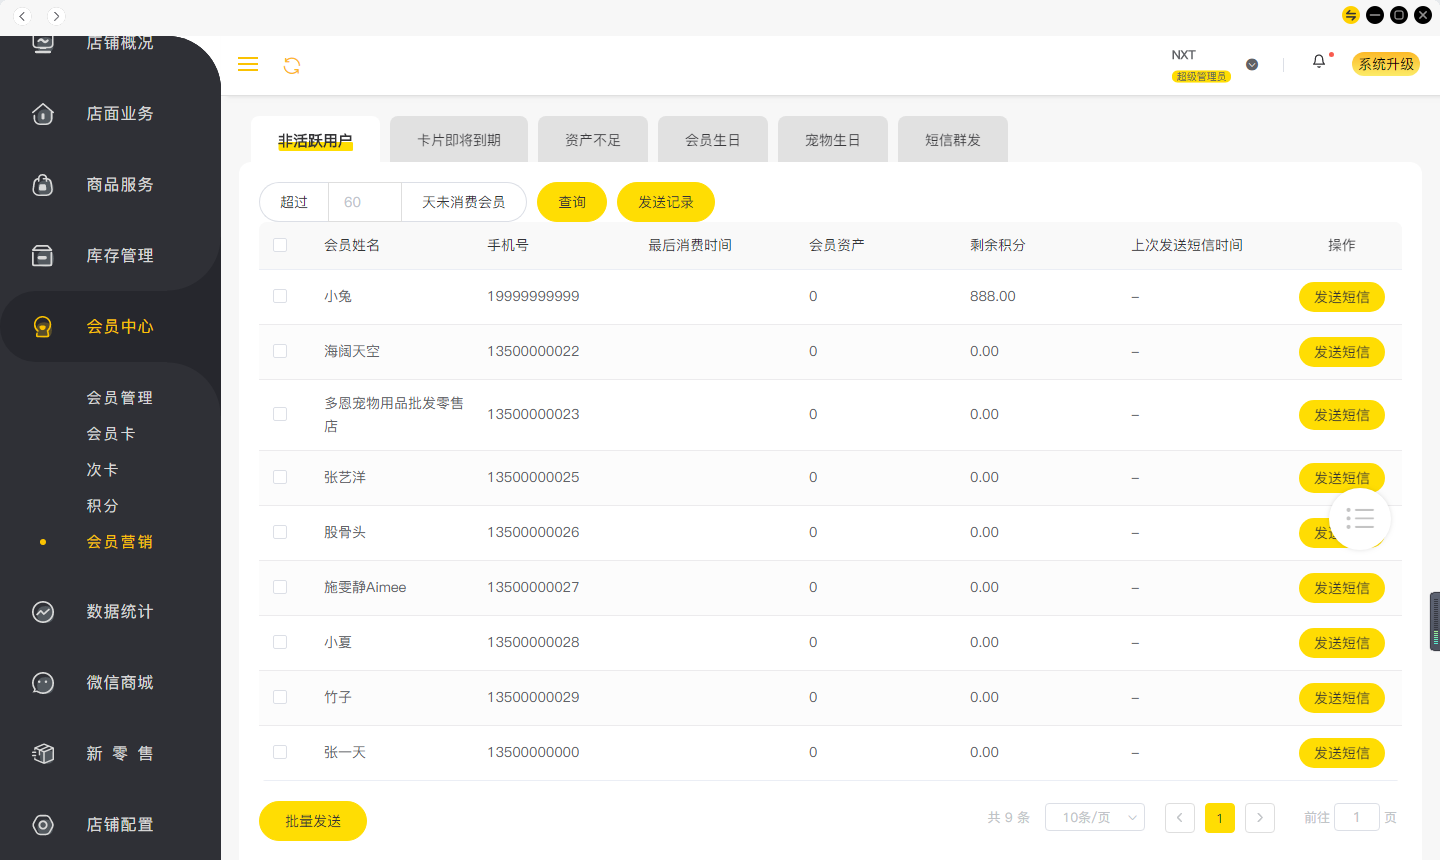Open the 商品服务 menu to expand submenu
1440x860 pixels.
pos(43,184)
